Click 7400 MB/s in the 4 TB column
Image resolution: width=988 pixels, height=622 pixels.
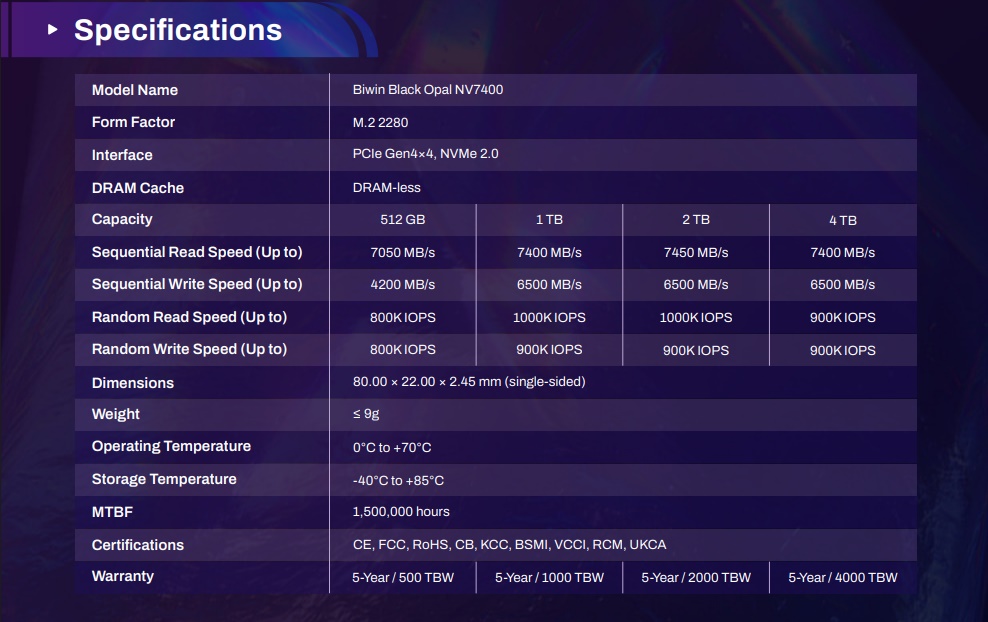click(843, 252)
